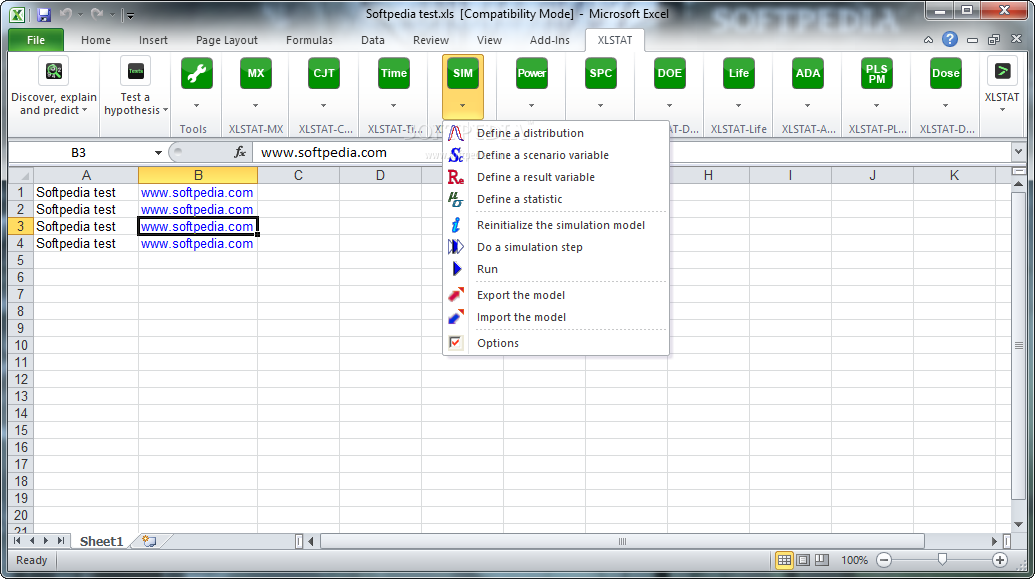
Task: Click the XLSTAT-MX green icon
Action: (x=255, y=73)
